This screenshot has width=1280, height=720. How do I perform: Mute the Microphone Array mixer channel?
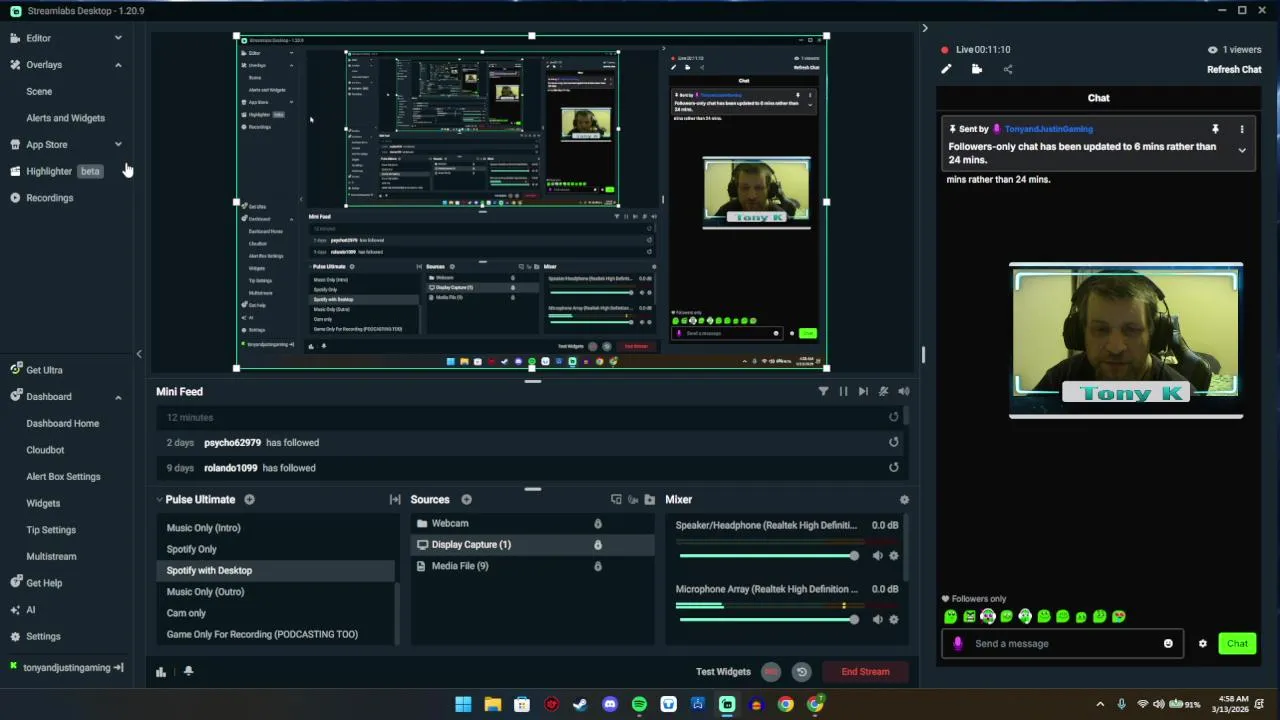point(877,619)
